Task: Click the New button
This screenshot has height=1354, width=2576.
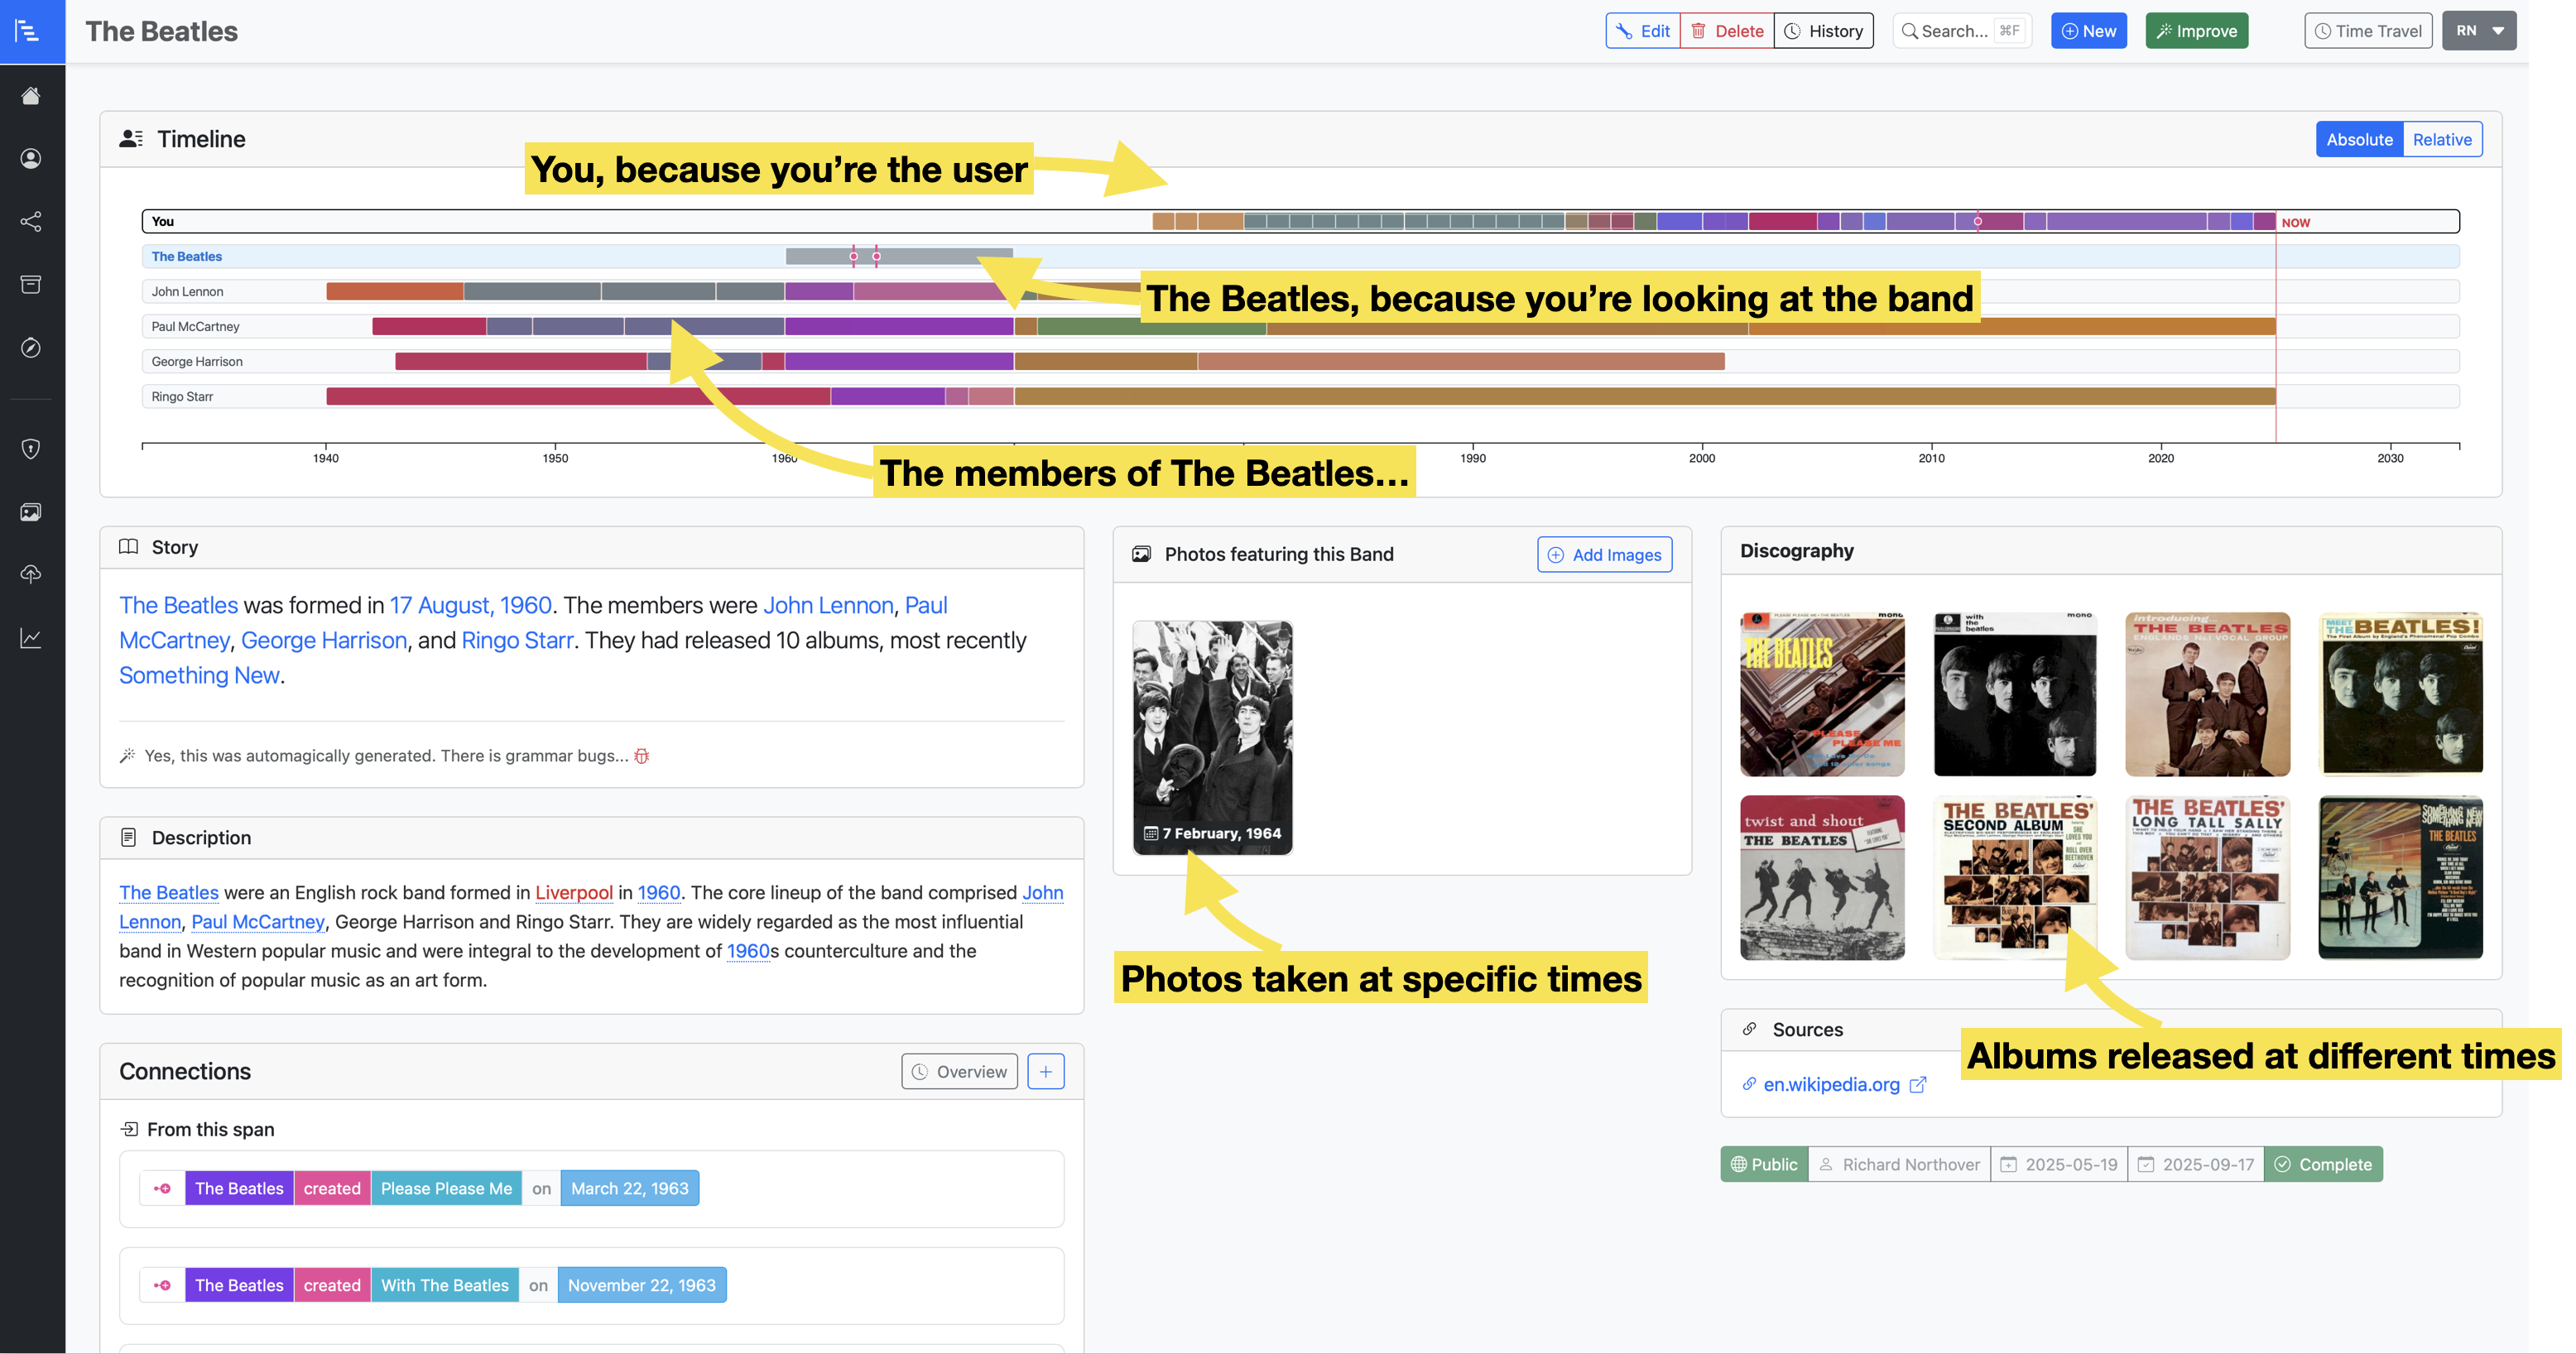Action: (x=2088, y=30)
